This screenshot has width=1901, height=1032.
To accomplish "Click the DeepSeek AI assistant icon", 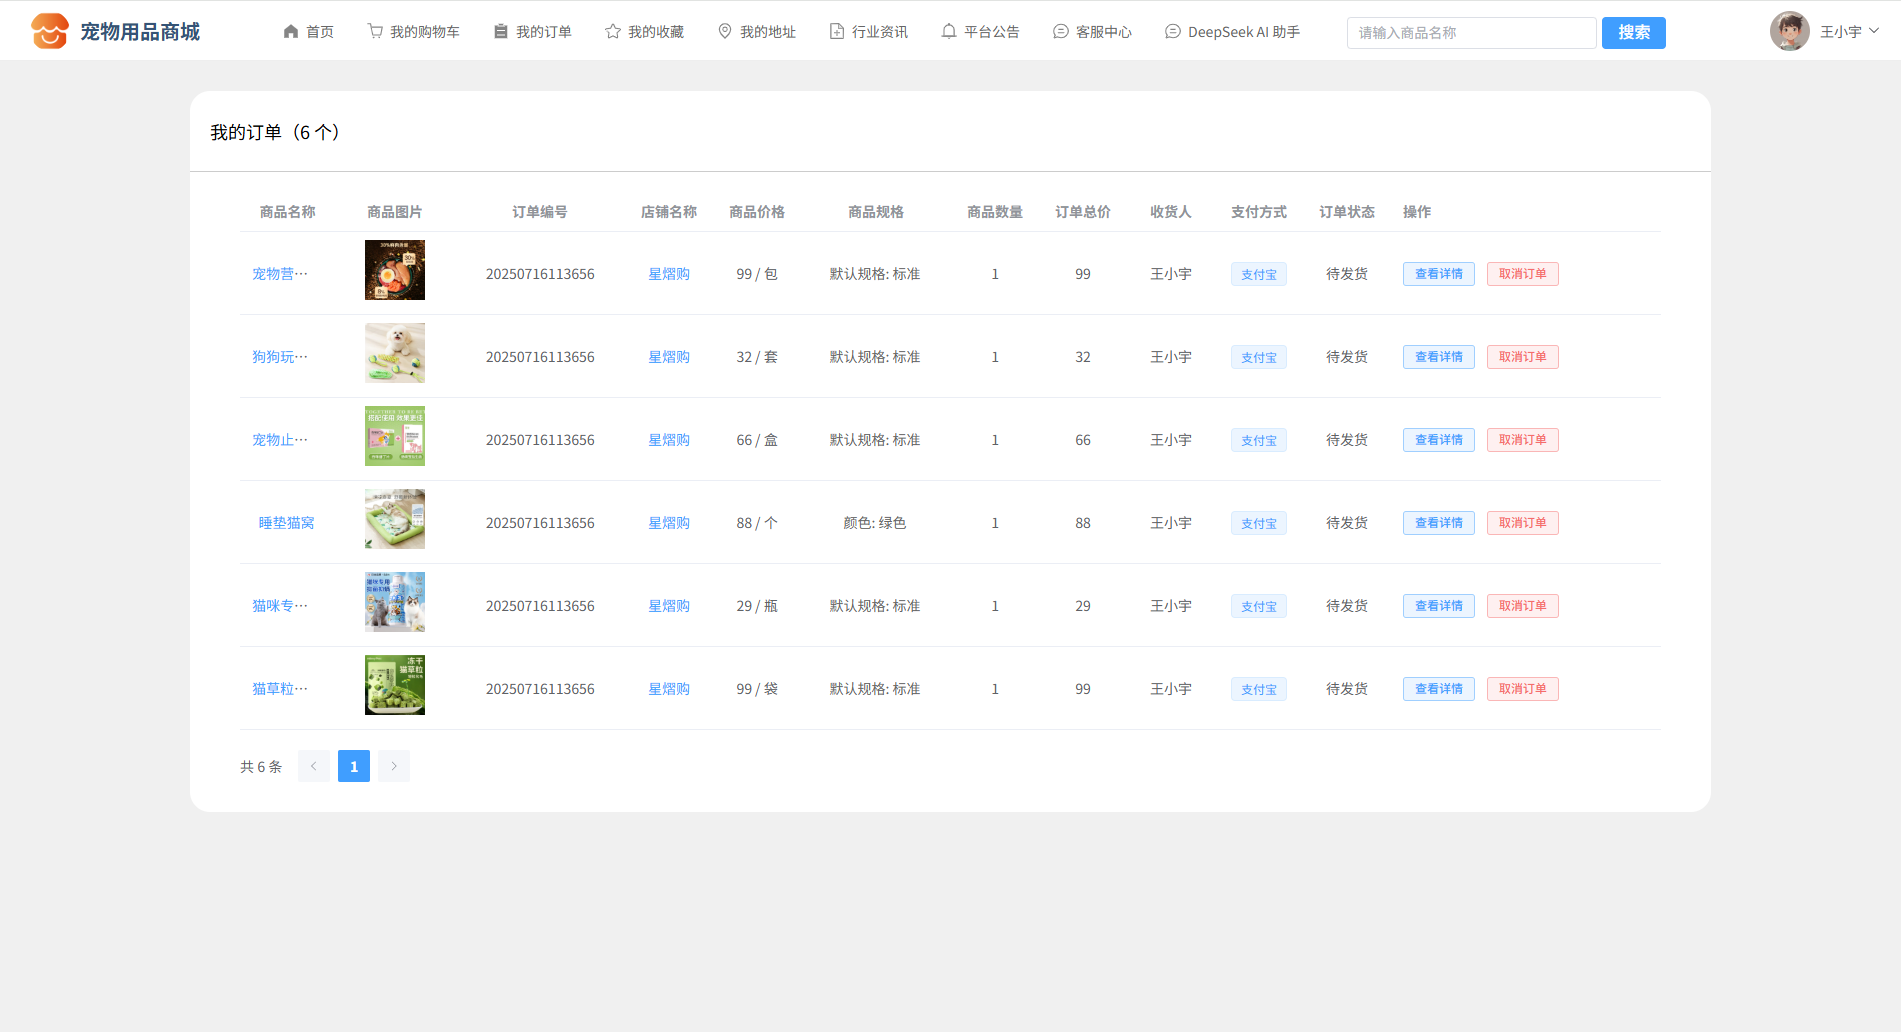I will 1173,32.
